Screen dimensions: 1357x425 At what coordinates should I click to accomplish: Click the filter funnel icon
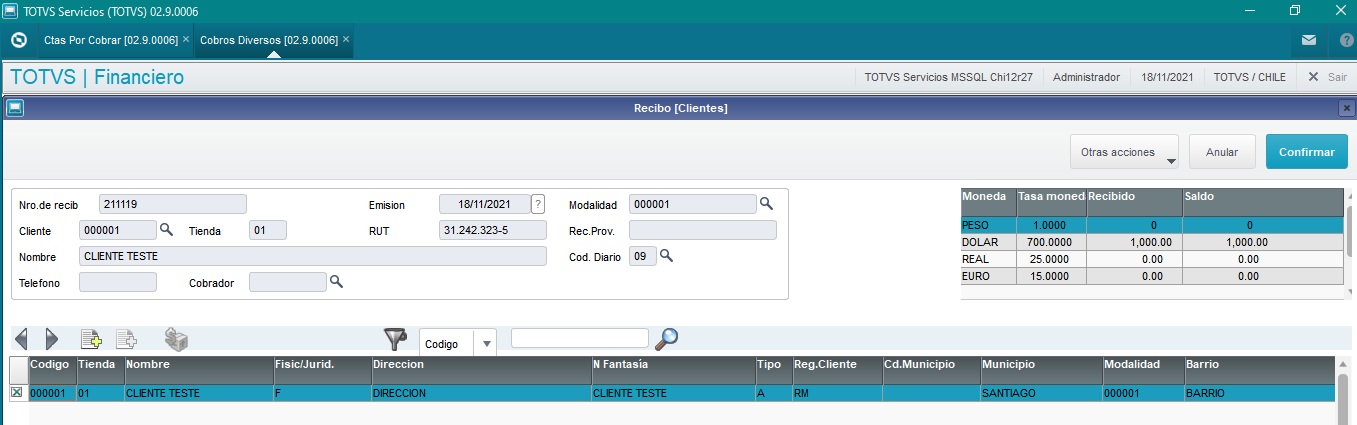397,340
